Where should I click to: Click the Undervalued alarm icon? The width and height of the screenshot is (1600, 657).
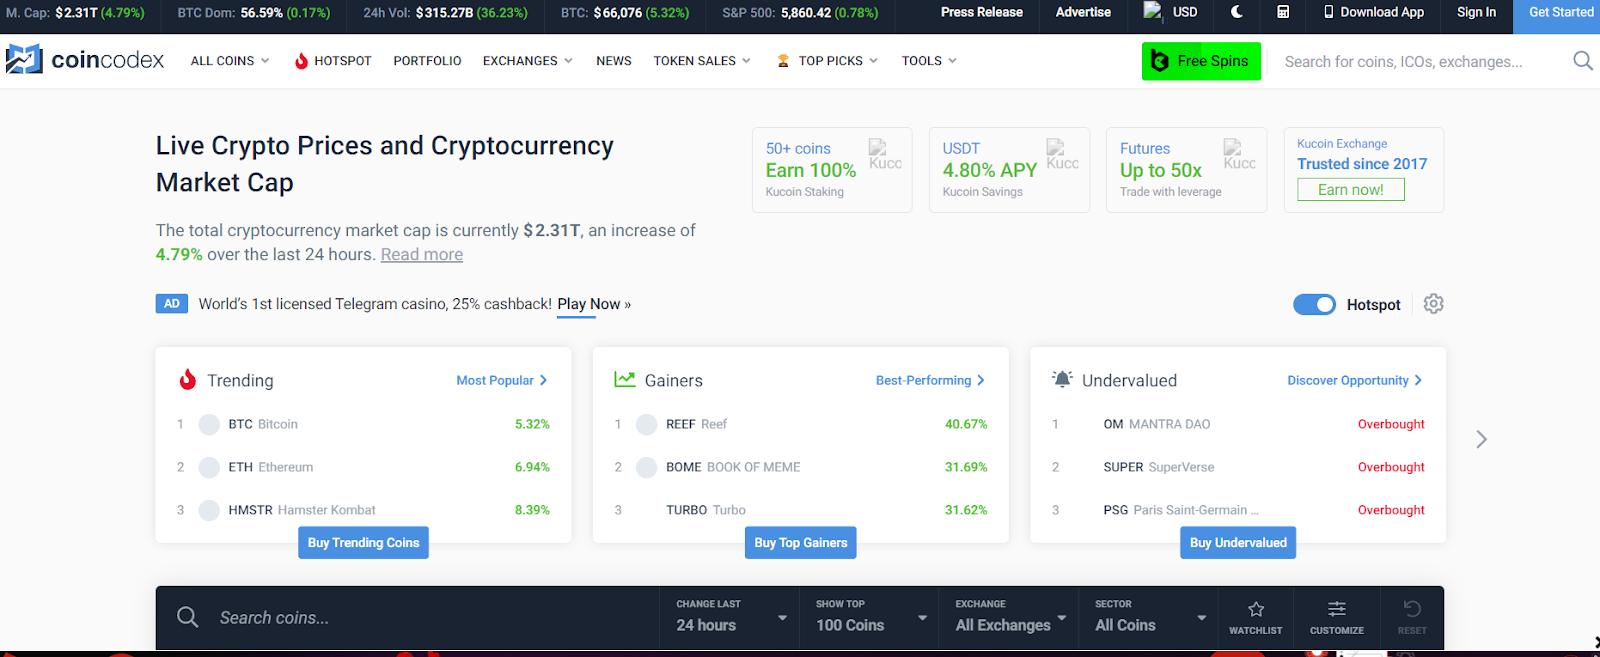(x=1062, y=379)
